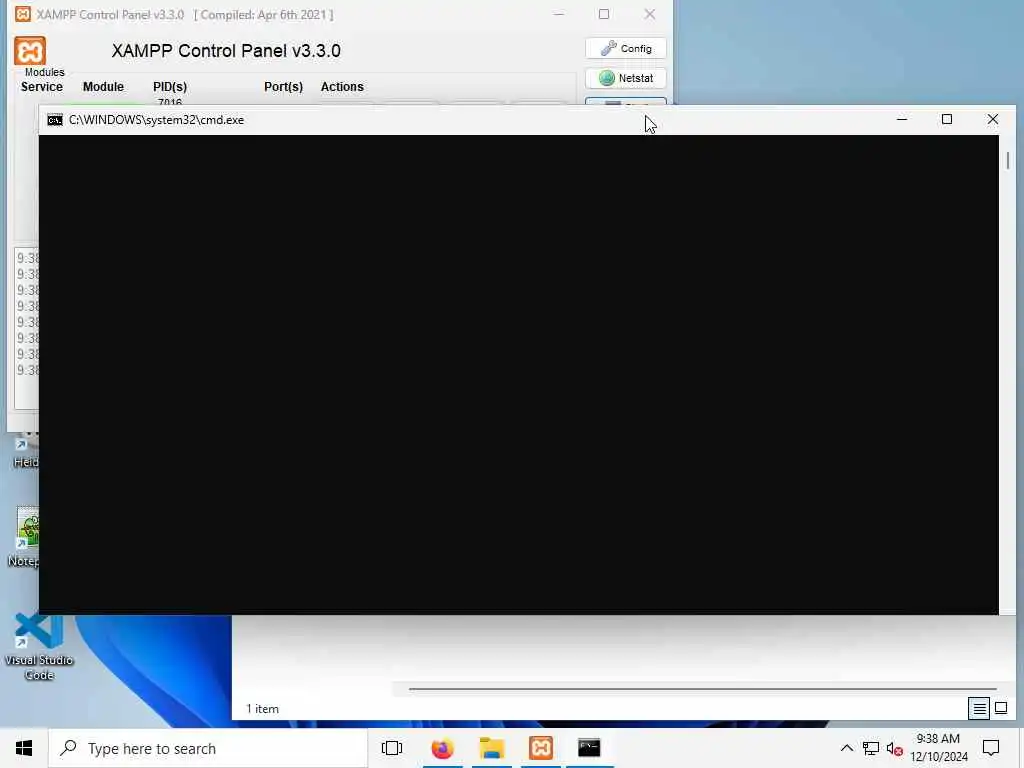This screenshot has height=768, width=1024.
Task: Open the Windows Start menu
Action: [x=24, y=748]
